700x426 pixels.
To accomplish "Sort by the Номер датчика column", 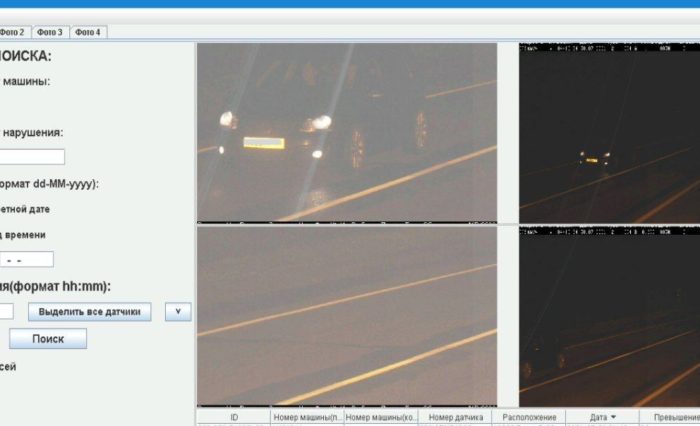I will coord(455,417).
